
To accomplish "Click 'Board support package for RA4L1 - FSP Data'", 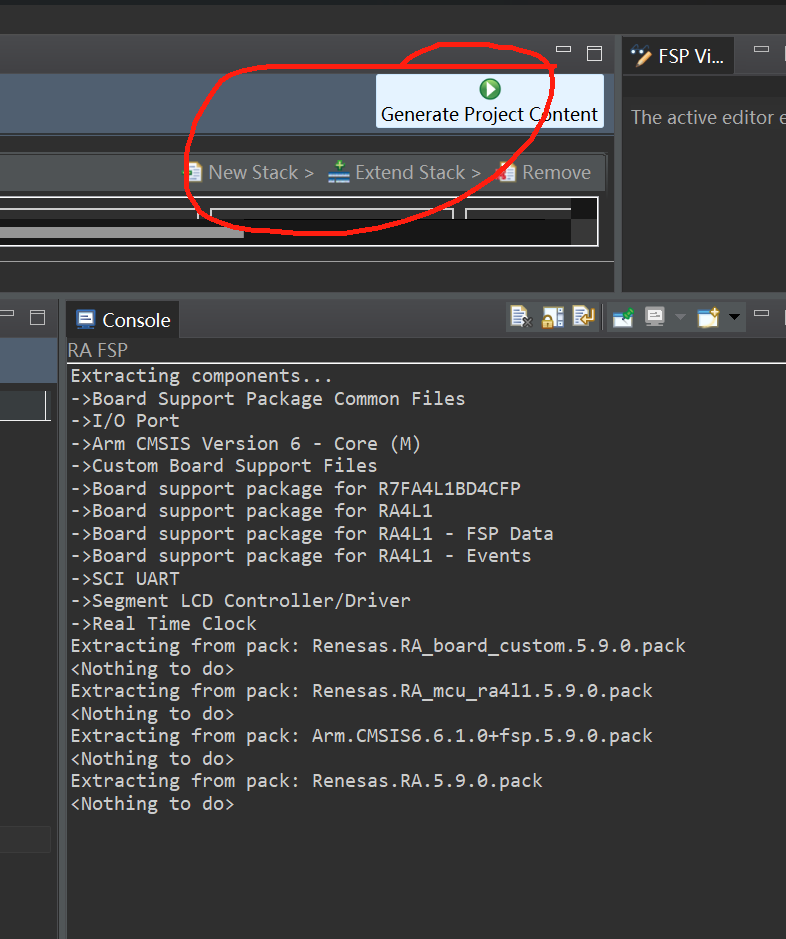I will coord(312,534).
